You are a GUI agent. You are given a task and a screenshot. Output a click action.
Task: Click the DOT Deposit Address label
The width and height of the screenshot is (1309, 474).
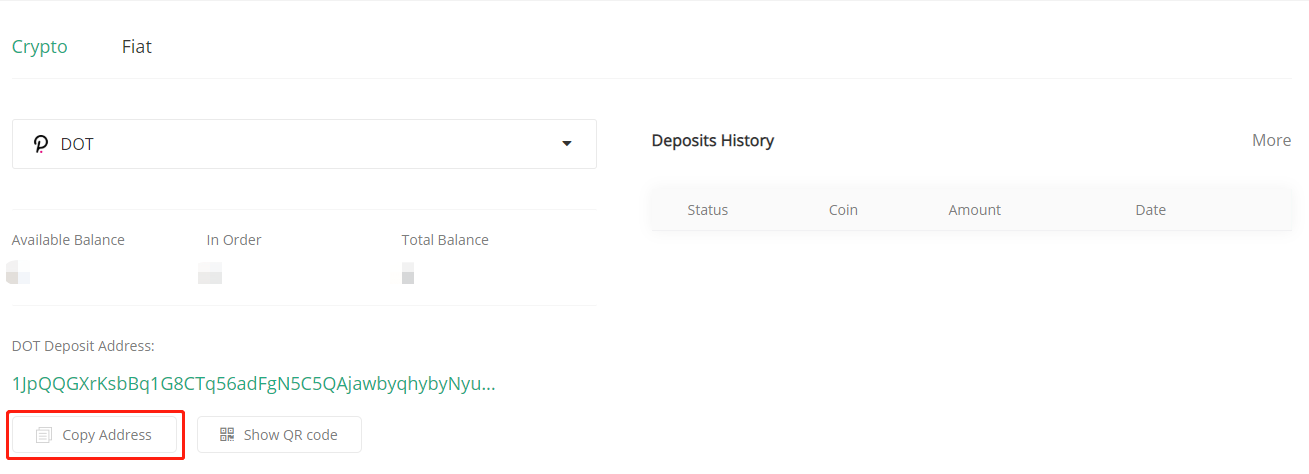click(x=83, y=346)
